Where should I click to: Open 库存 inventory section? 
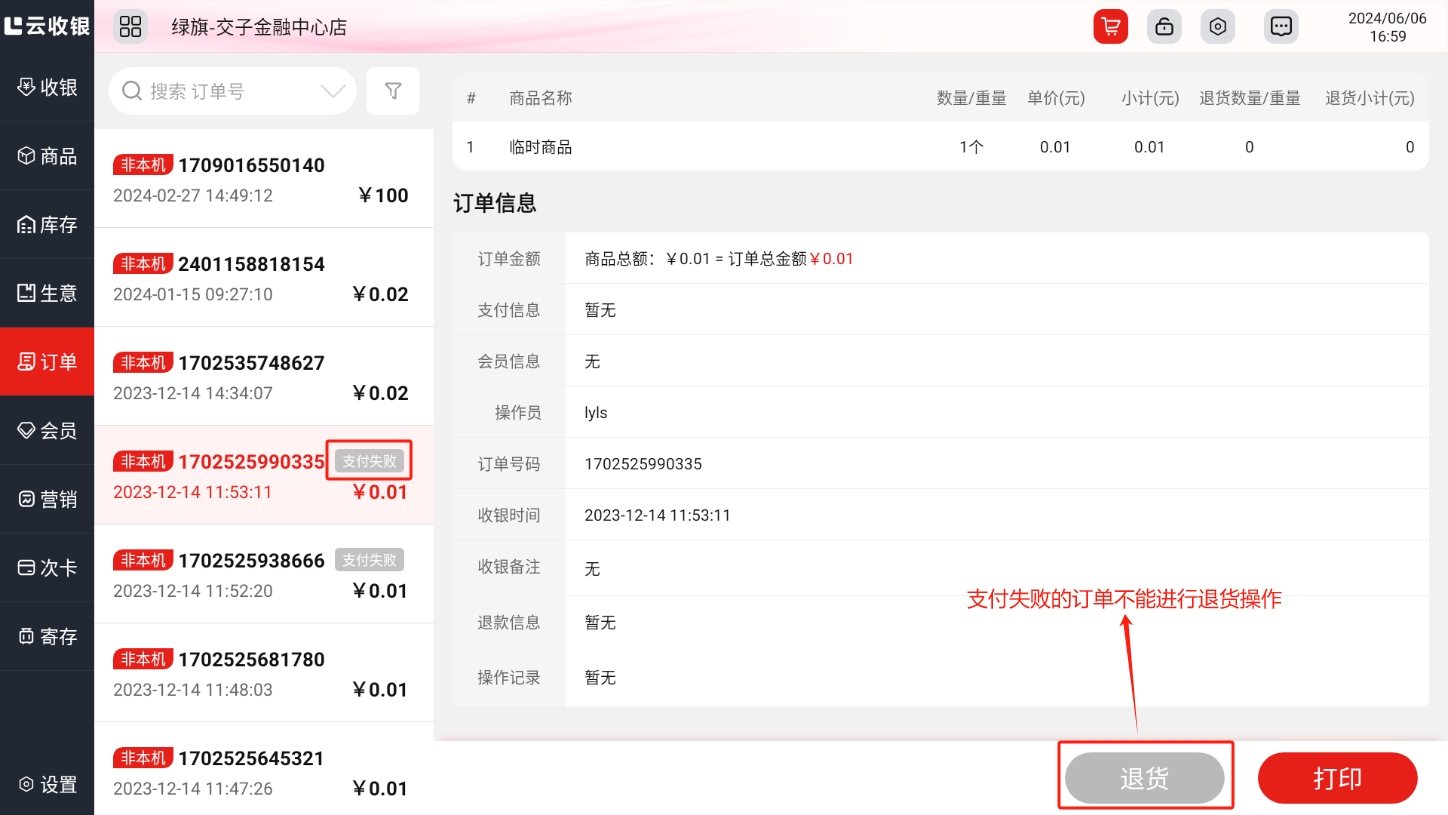(x=47, y=225)
